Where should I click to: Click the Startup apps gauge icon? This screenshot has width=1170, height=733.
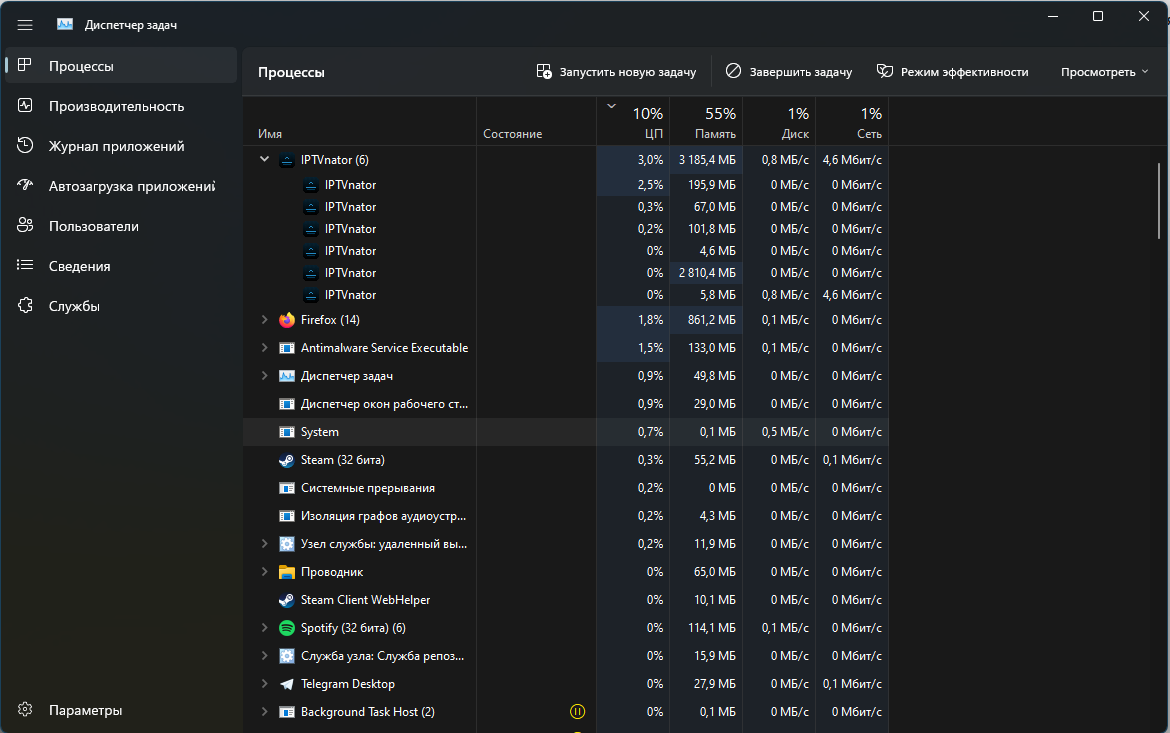pyautogui.click(x=25, y=185)
